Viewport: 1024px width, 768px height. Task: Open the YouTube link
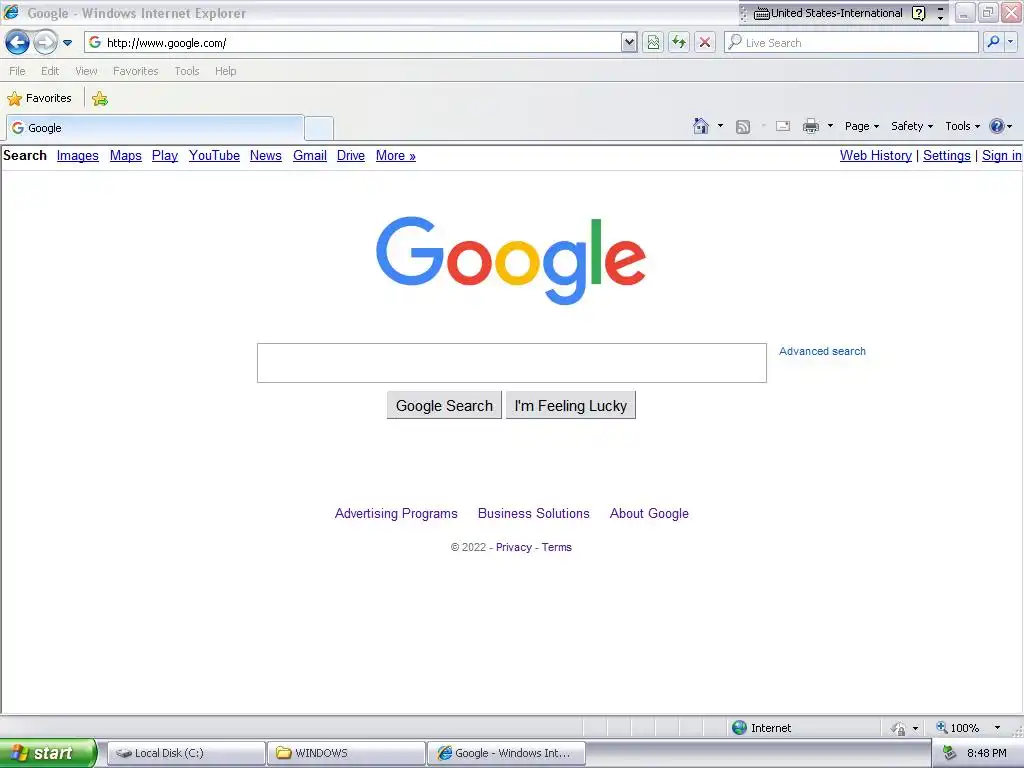(x=214, y=155)
